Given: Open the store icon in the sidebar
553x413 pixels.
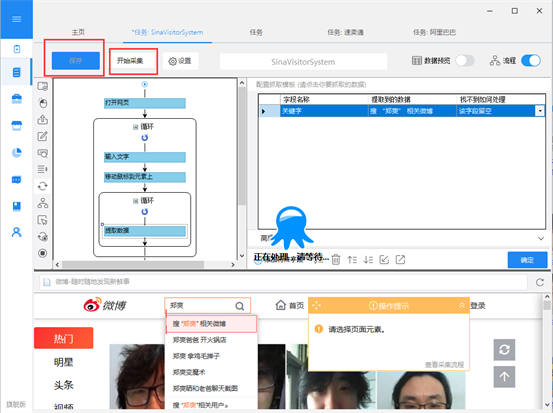Looking at the screenshot, I should 17,125.
